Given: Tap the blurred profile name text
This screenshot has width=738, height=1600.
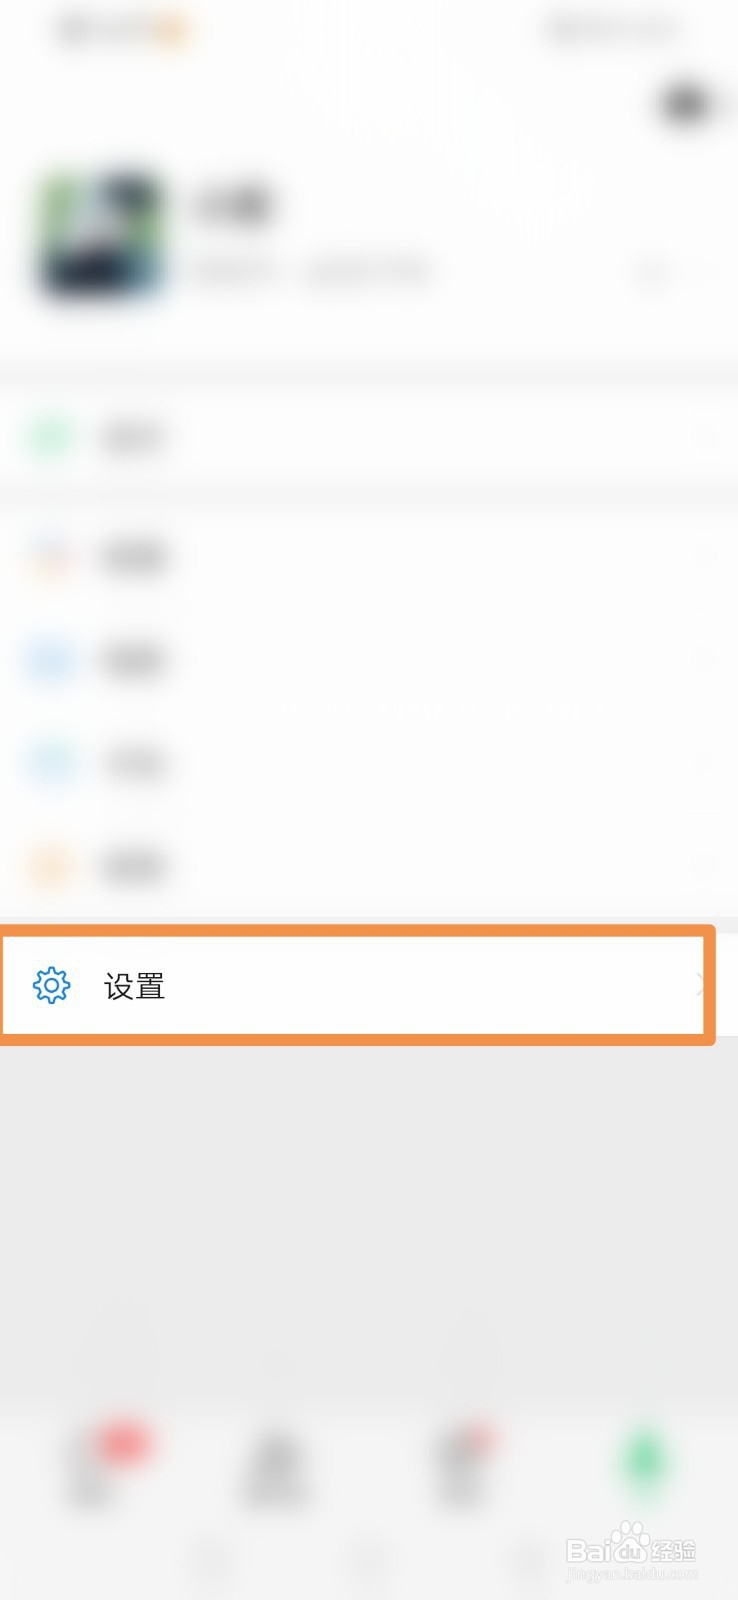Looking at the screenshot, I should [x=234, y=205].
